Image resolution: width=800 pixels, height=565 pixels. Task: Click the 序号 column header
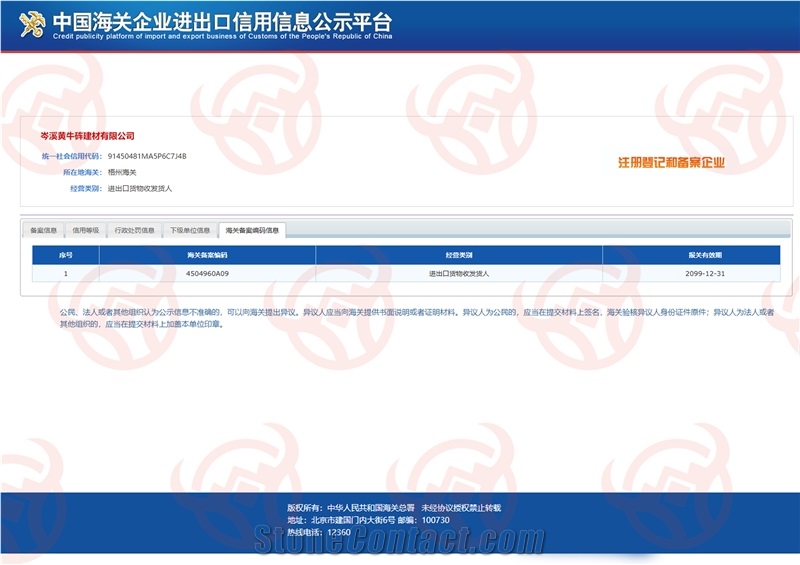[66, 255]
